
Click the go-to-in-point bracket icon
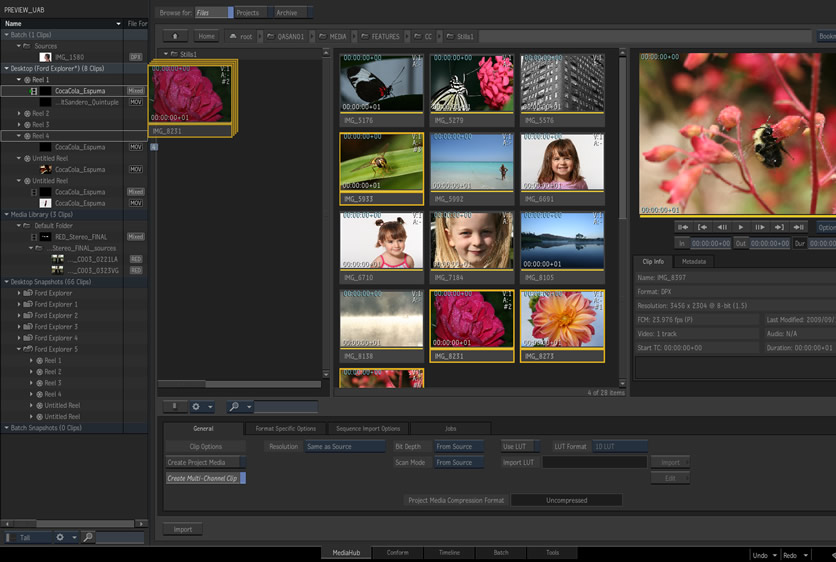point(703,227)
